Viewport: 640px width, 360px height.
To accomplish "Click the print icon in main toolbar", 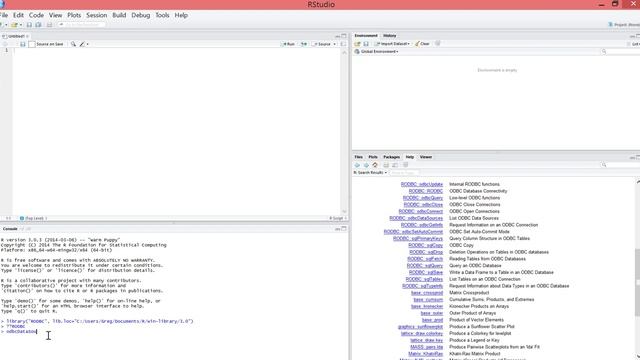I will 49,25.
